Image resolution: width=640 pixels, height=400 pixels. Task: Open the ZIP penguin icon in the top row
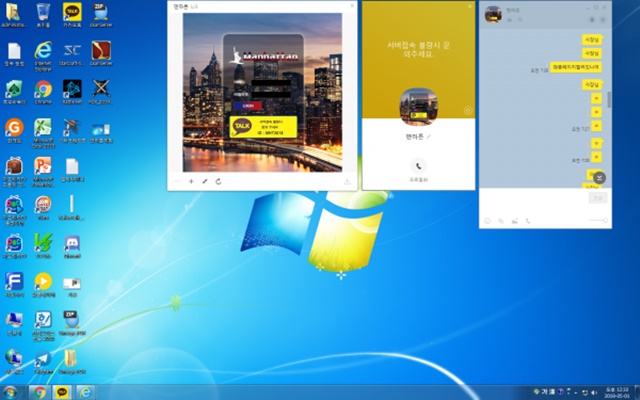coord(101,13)
